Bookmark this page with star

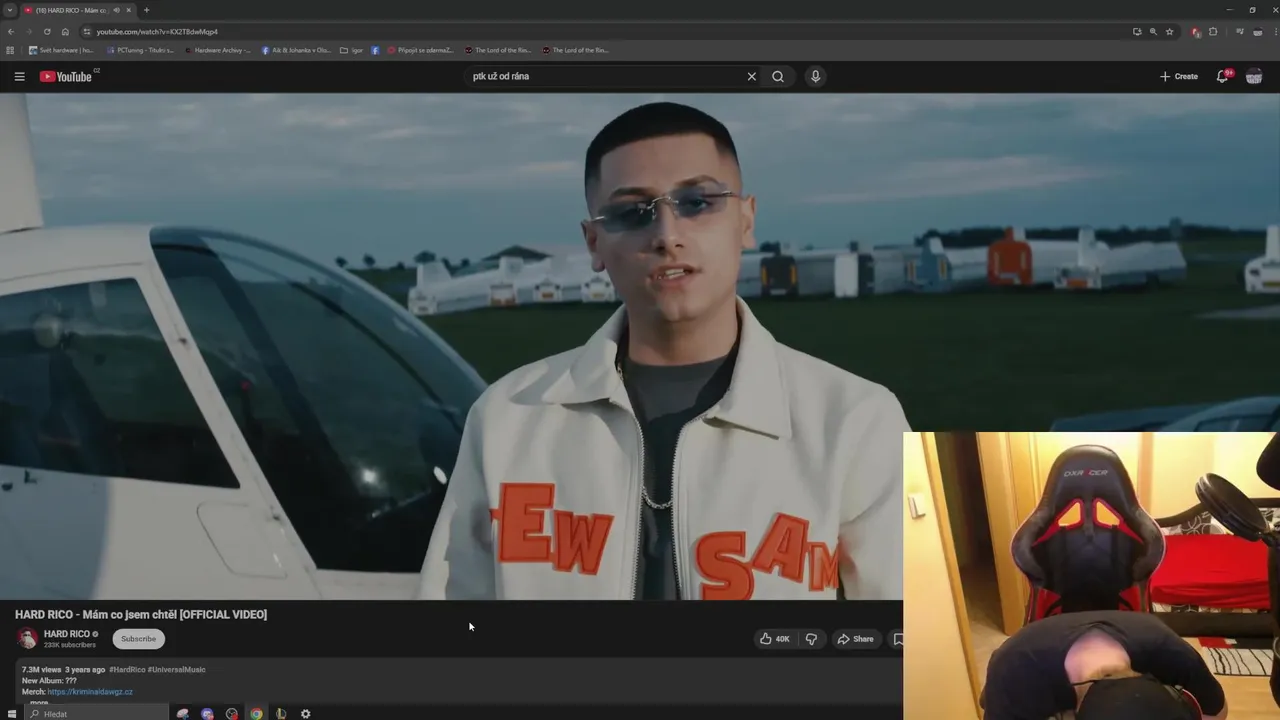pos(1169,32)
